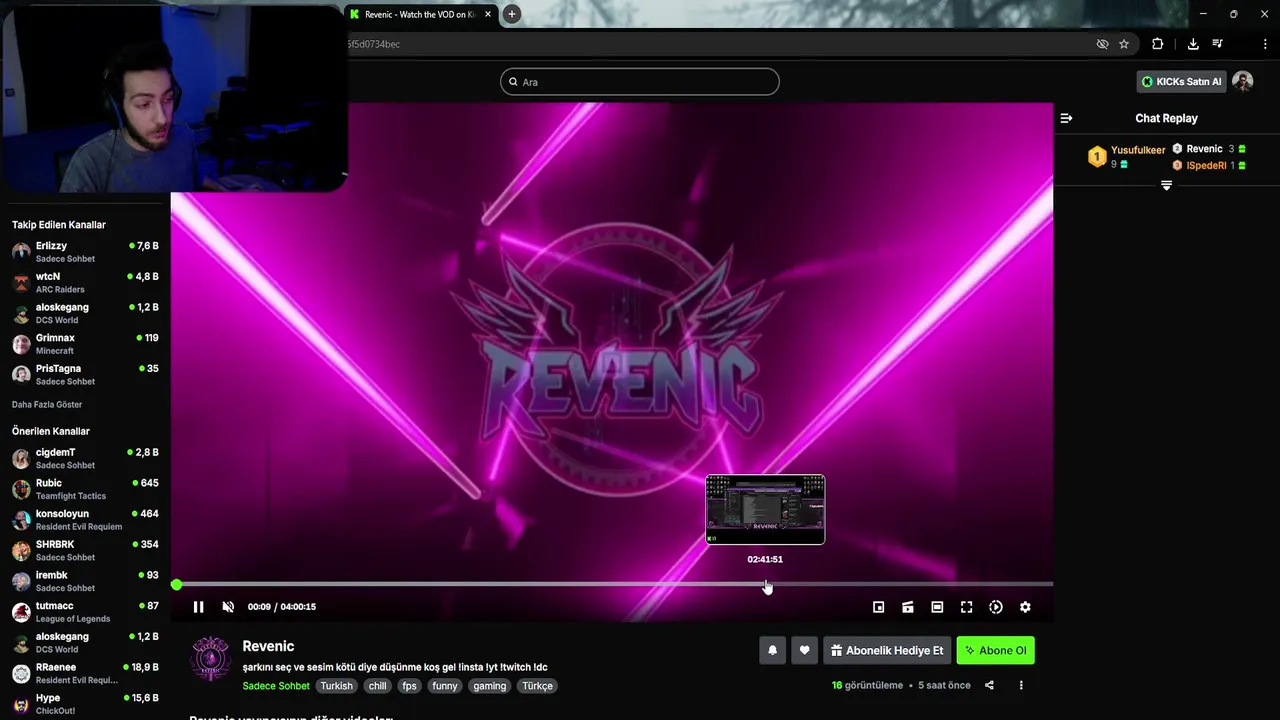This screenshot has height=720, width=1280.
Task: Open browser media controls icon
Action: click(x=1217, y=44)
